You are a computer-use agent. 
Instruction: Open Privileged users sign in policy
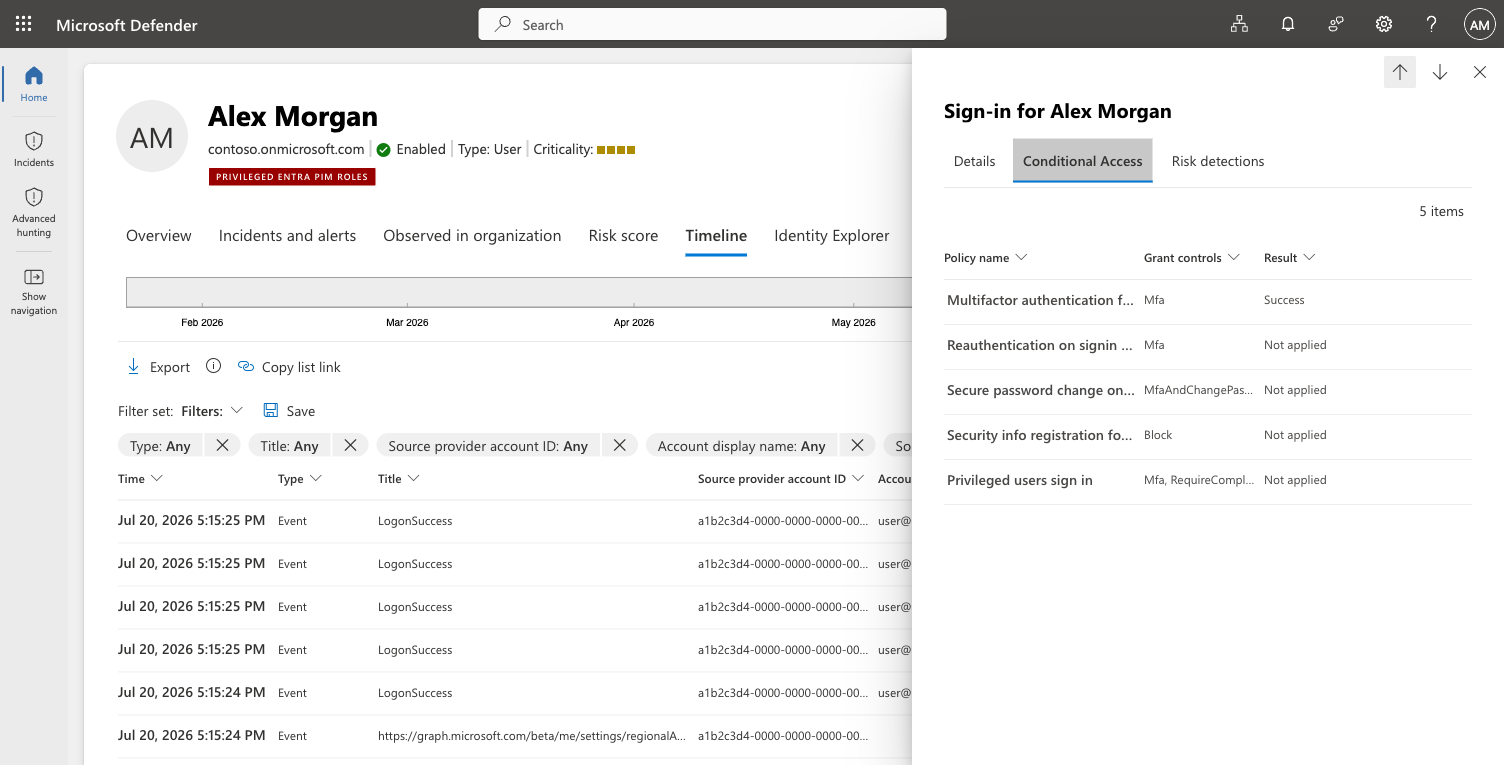(1208, 480)
